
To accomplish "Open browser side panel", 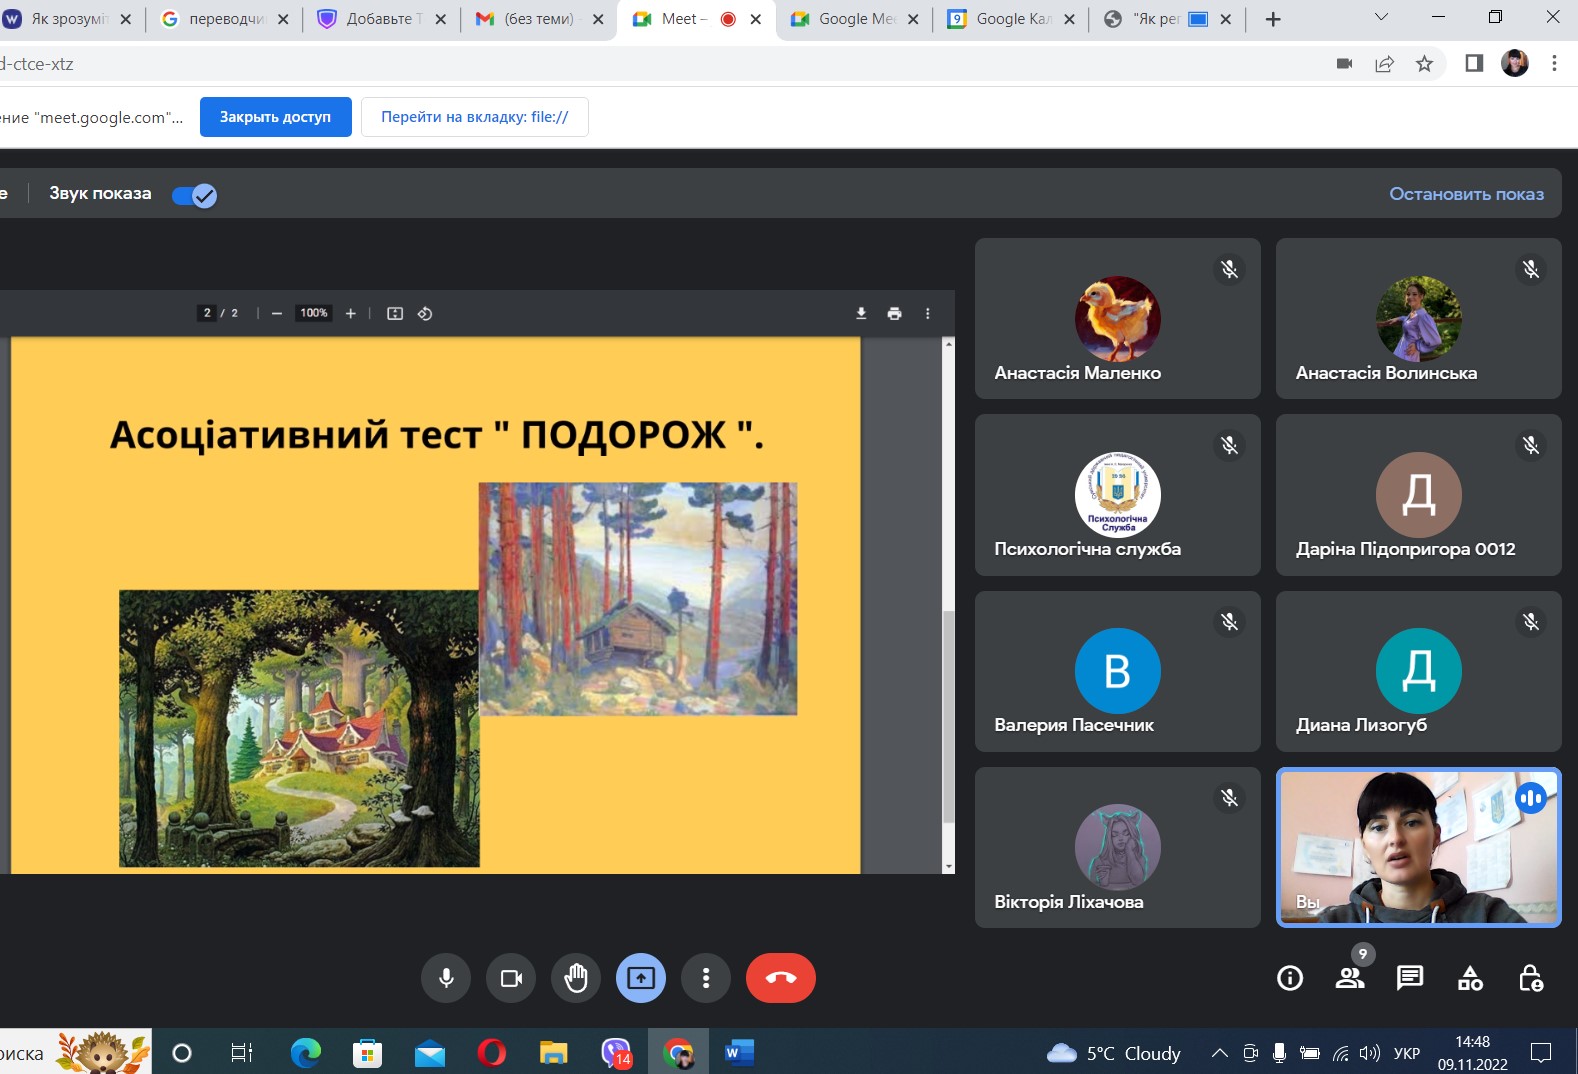I will pyautogui.click(x=1474, y=64).
